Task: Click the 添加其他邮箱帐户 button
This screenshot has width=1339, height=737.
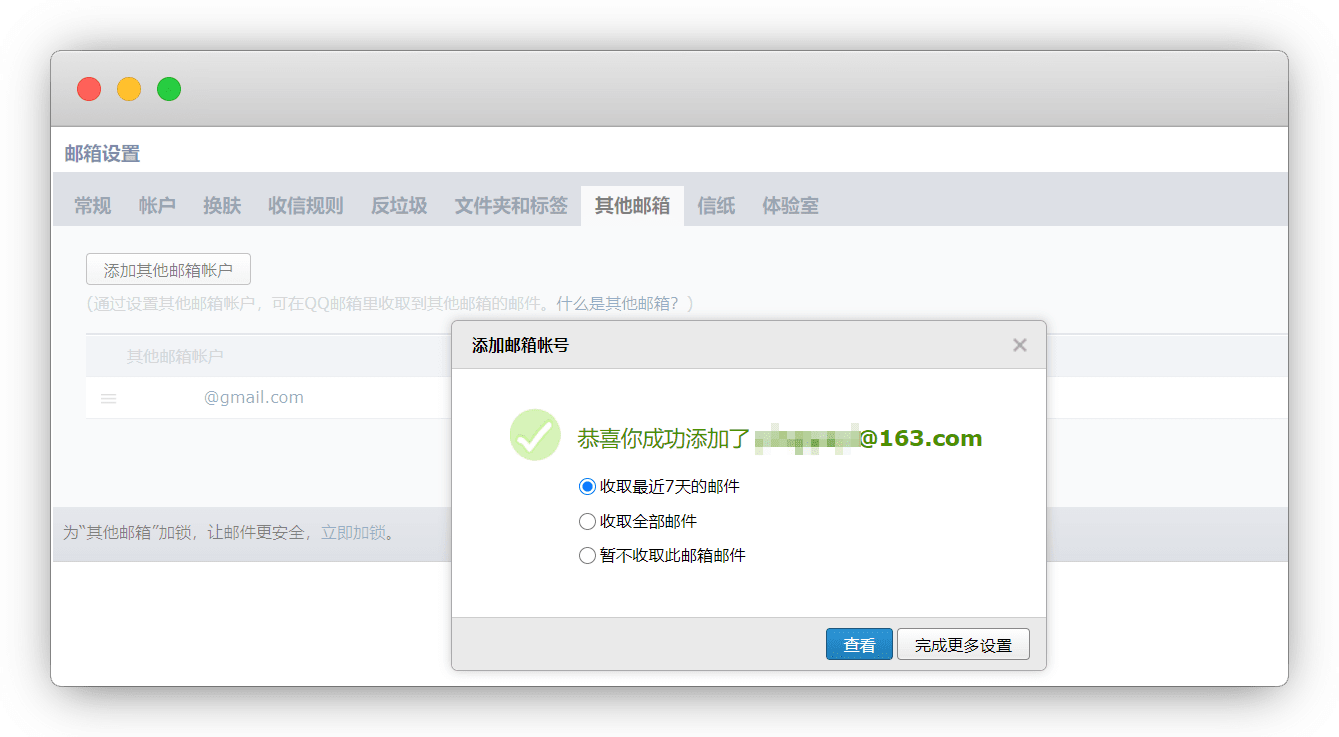Action: (x=168, y=270)
